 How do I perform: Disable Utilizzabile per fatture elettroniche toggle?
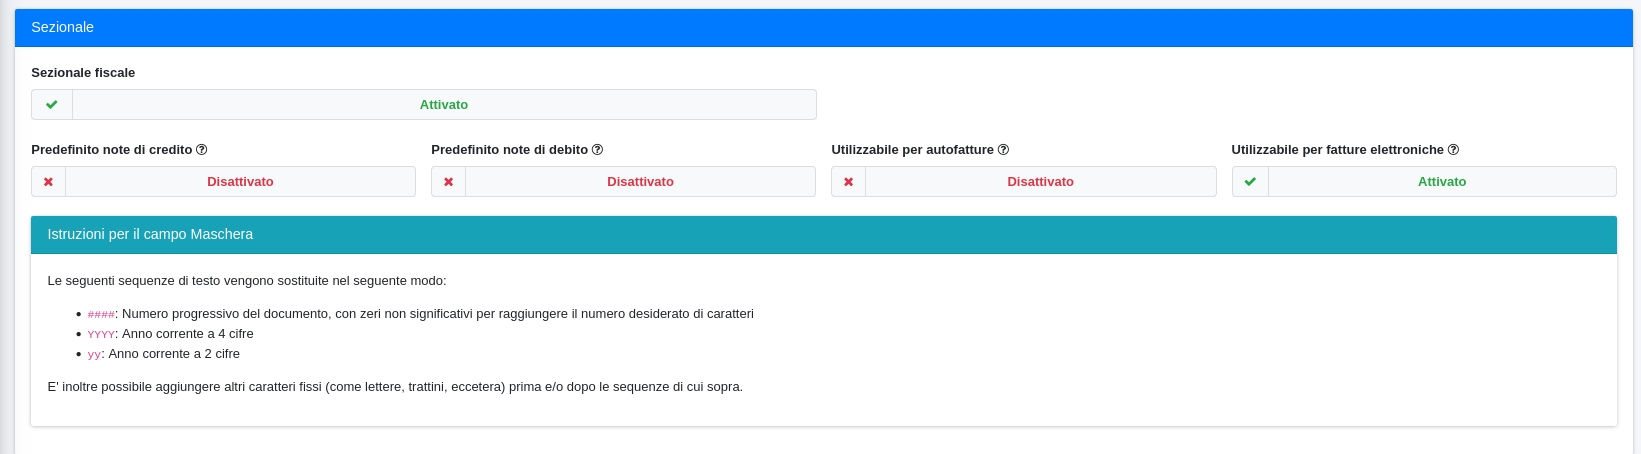click(1441, 182)
